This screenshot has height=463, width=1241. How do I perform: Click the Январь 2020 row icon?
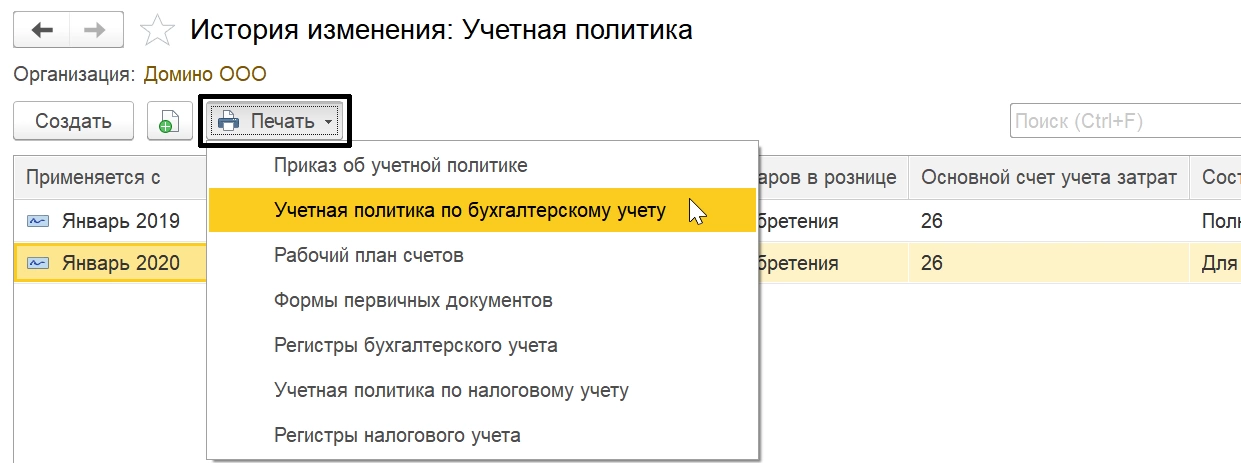click(39, 264)
